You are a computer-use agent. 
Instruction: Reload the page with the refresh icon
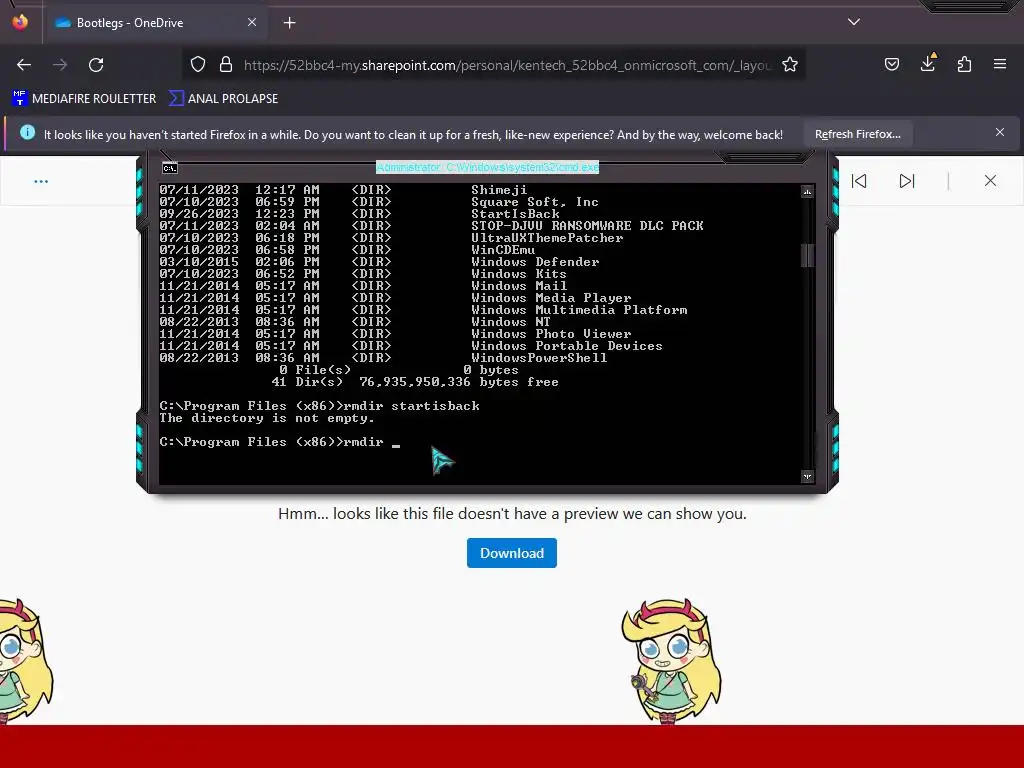point(96,65)
